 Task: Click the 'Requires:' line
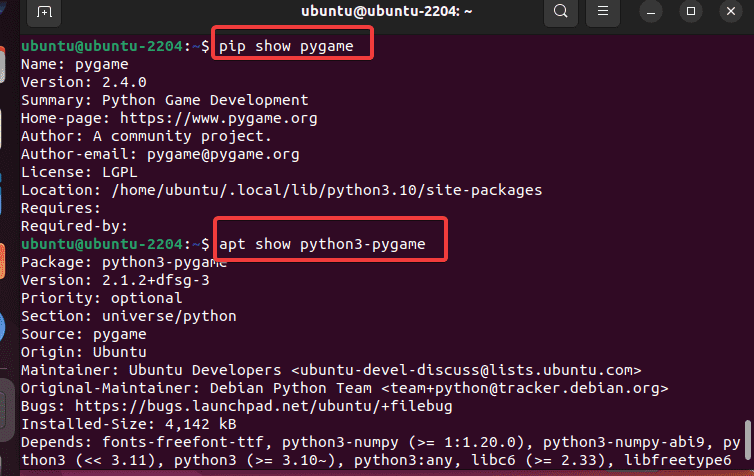click(61, 208)
